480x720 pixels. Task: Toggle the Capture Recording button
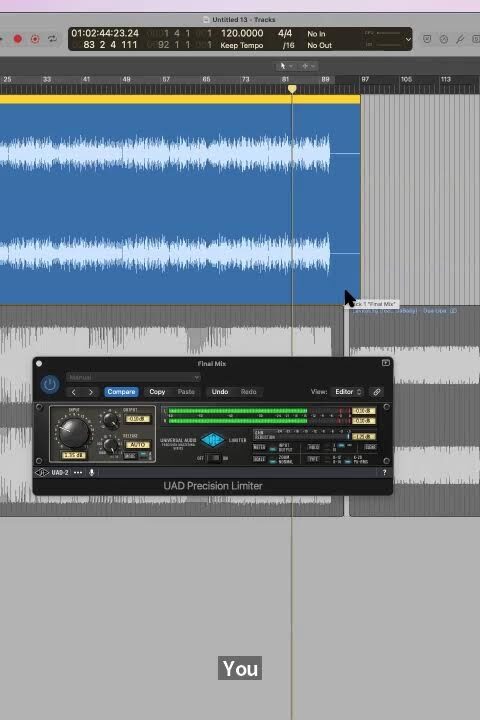(35, 39)
